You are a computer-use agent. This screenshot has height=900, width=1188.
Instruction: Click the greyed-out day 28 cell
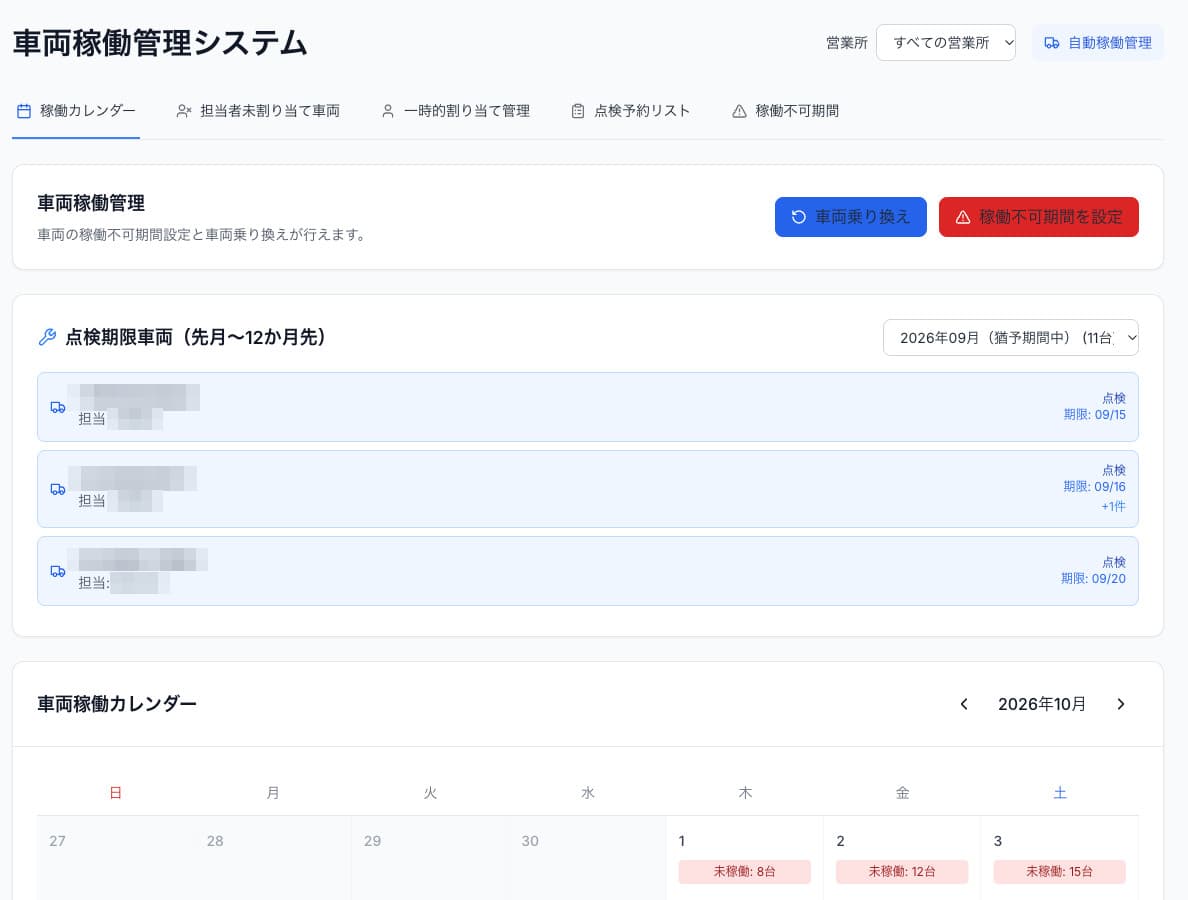[x=273, y=858]
